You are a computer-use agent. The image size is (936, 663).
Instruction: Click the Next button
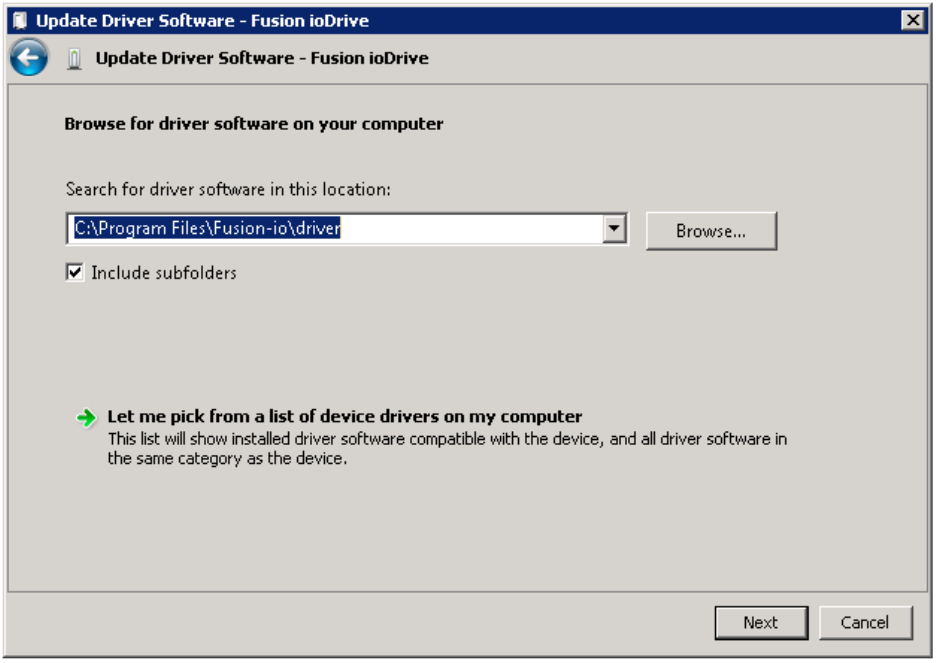pos(760,622)
